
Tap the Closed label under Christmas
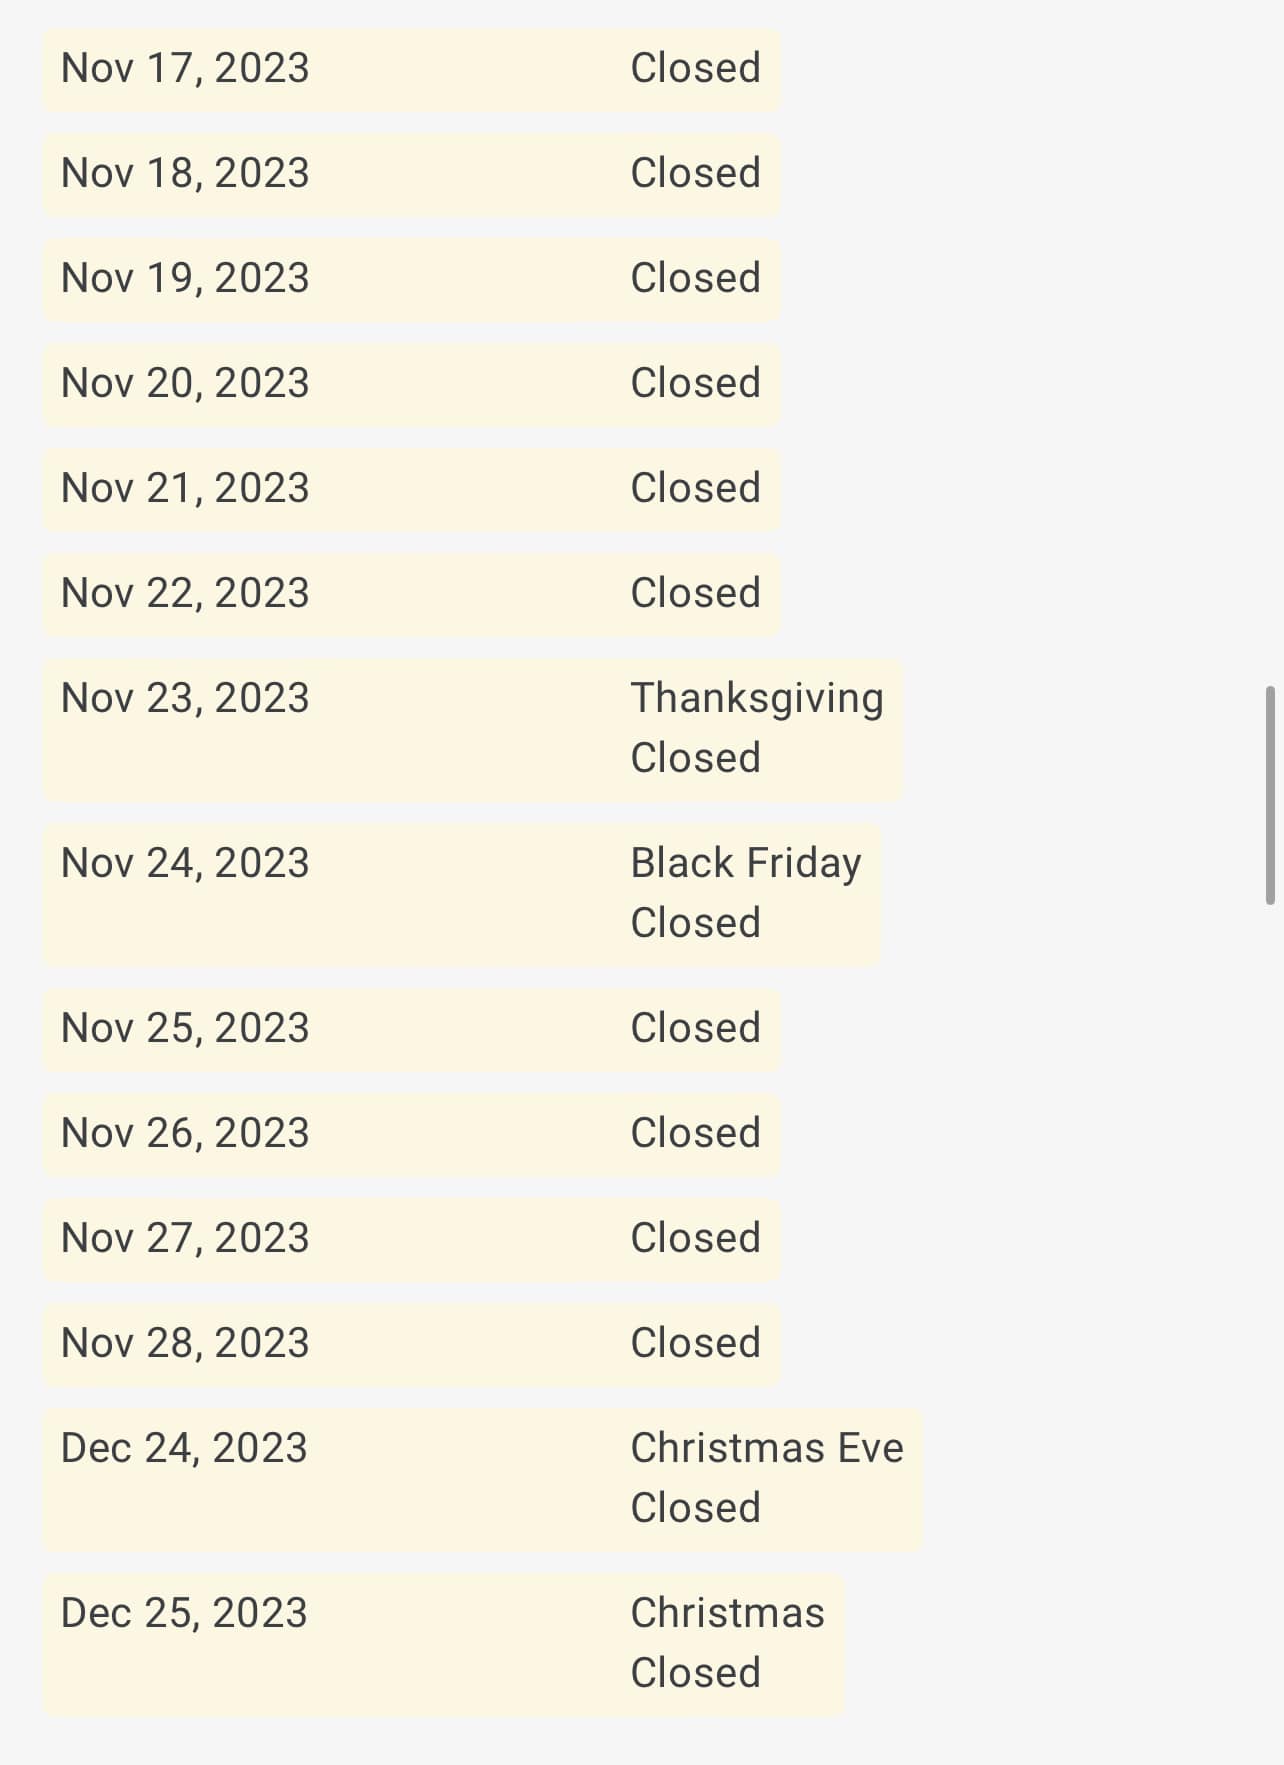(x=695, y=1673)
